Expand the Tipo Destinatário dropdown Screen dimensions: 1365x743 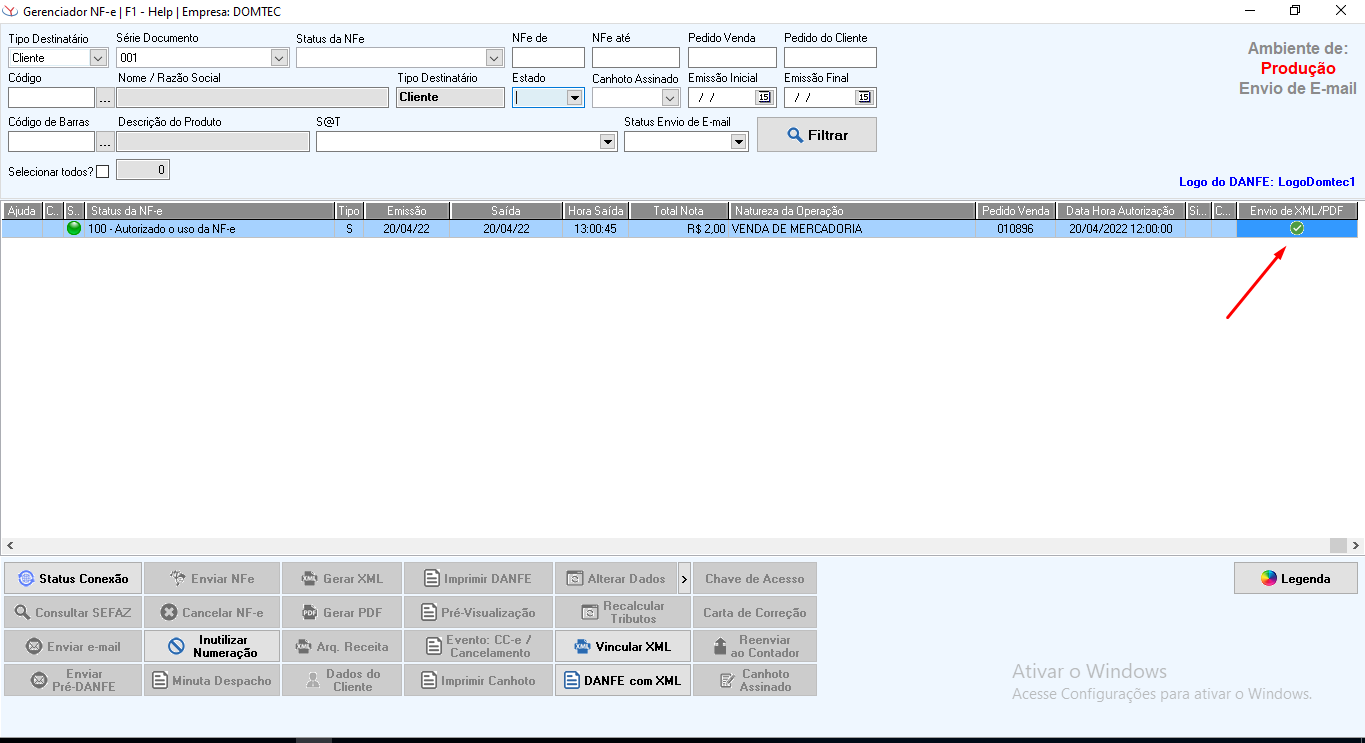coord(98,58)
